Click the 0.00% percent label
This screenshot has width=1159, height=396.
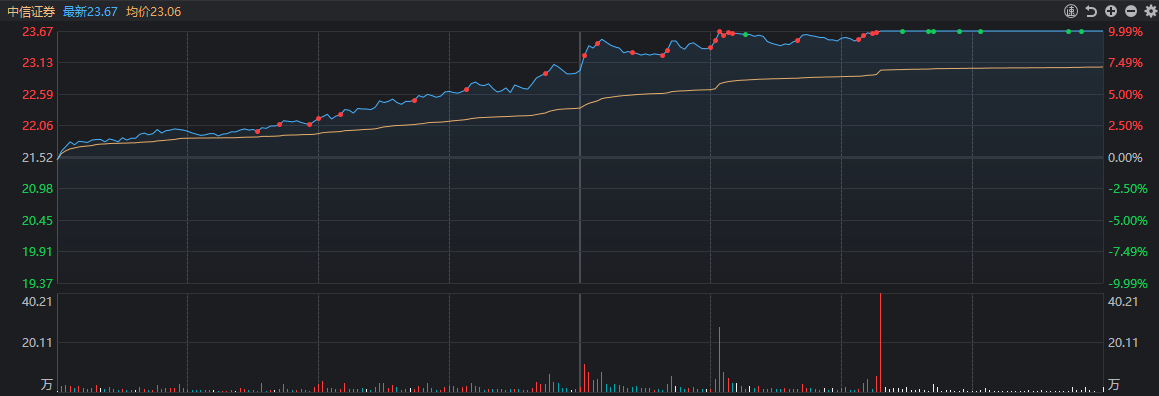tap(1126, 157)
